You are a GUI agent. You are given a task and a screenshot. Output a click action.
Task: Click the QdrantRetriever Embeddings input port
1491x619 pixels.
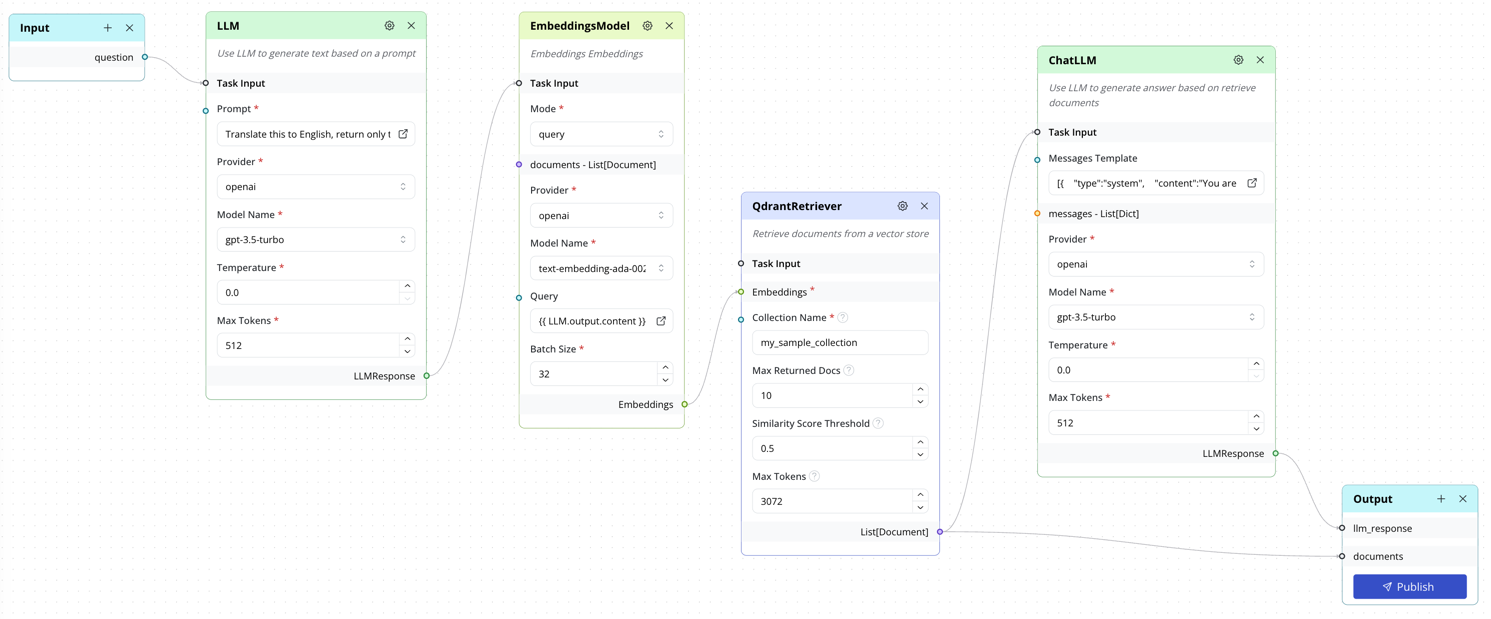(741, 292)
